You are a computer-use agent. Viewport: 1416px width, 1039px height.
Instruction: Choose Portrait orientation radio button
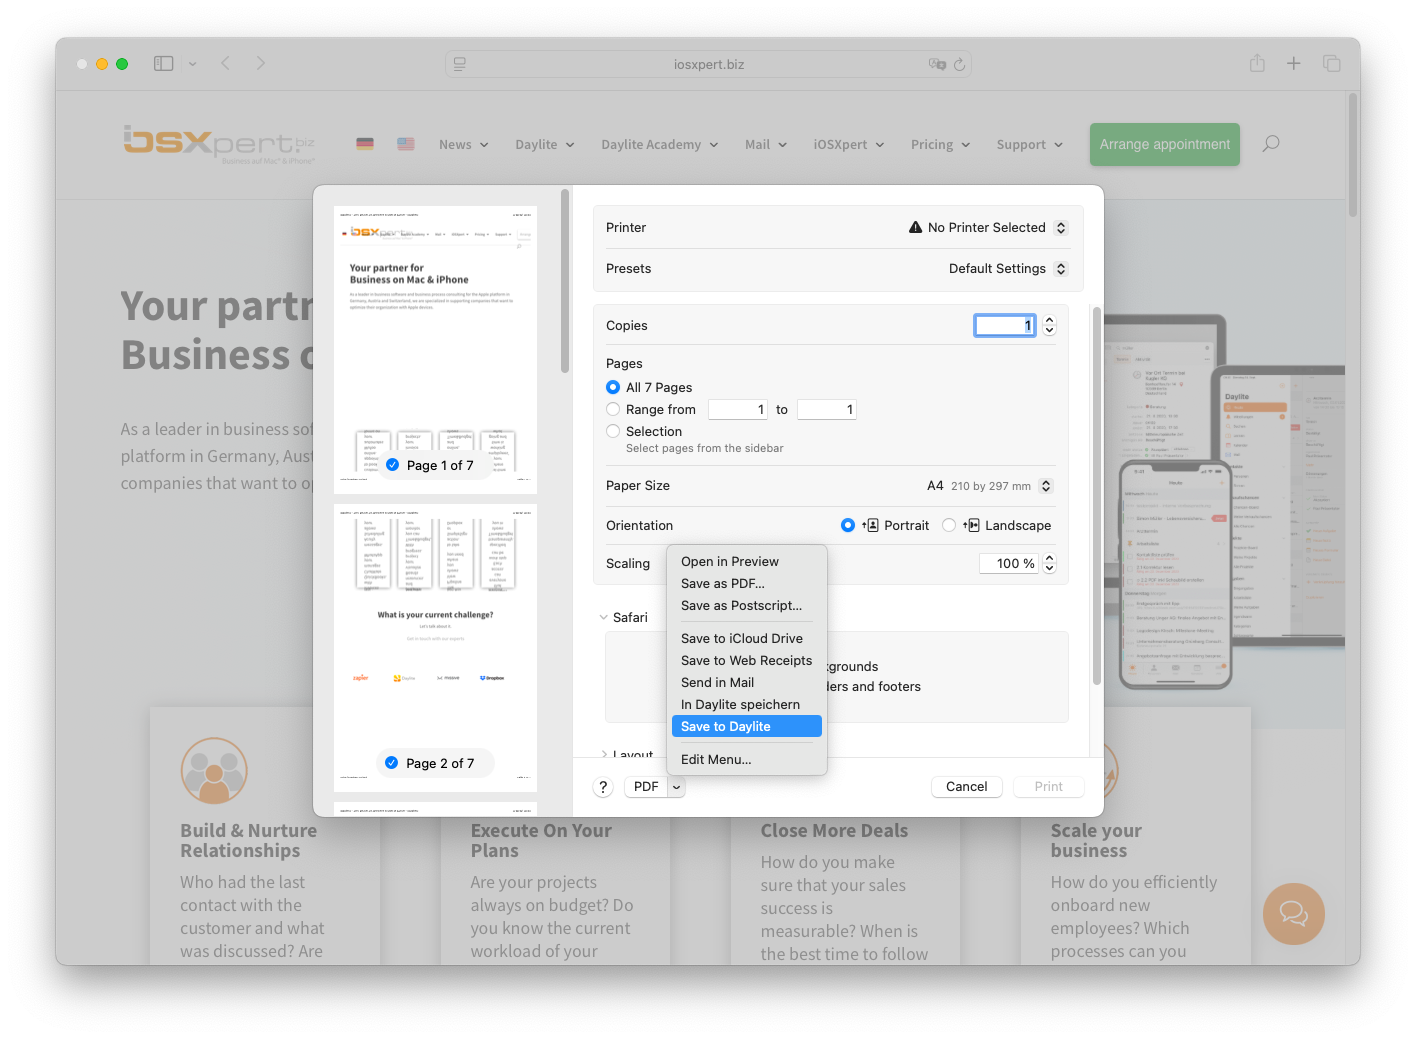(x=848, y=525)
